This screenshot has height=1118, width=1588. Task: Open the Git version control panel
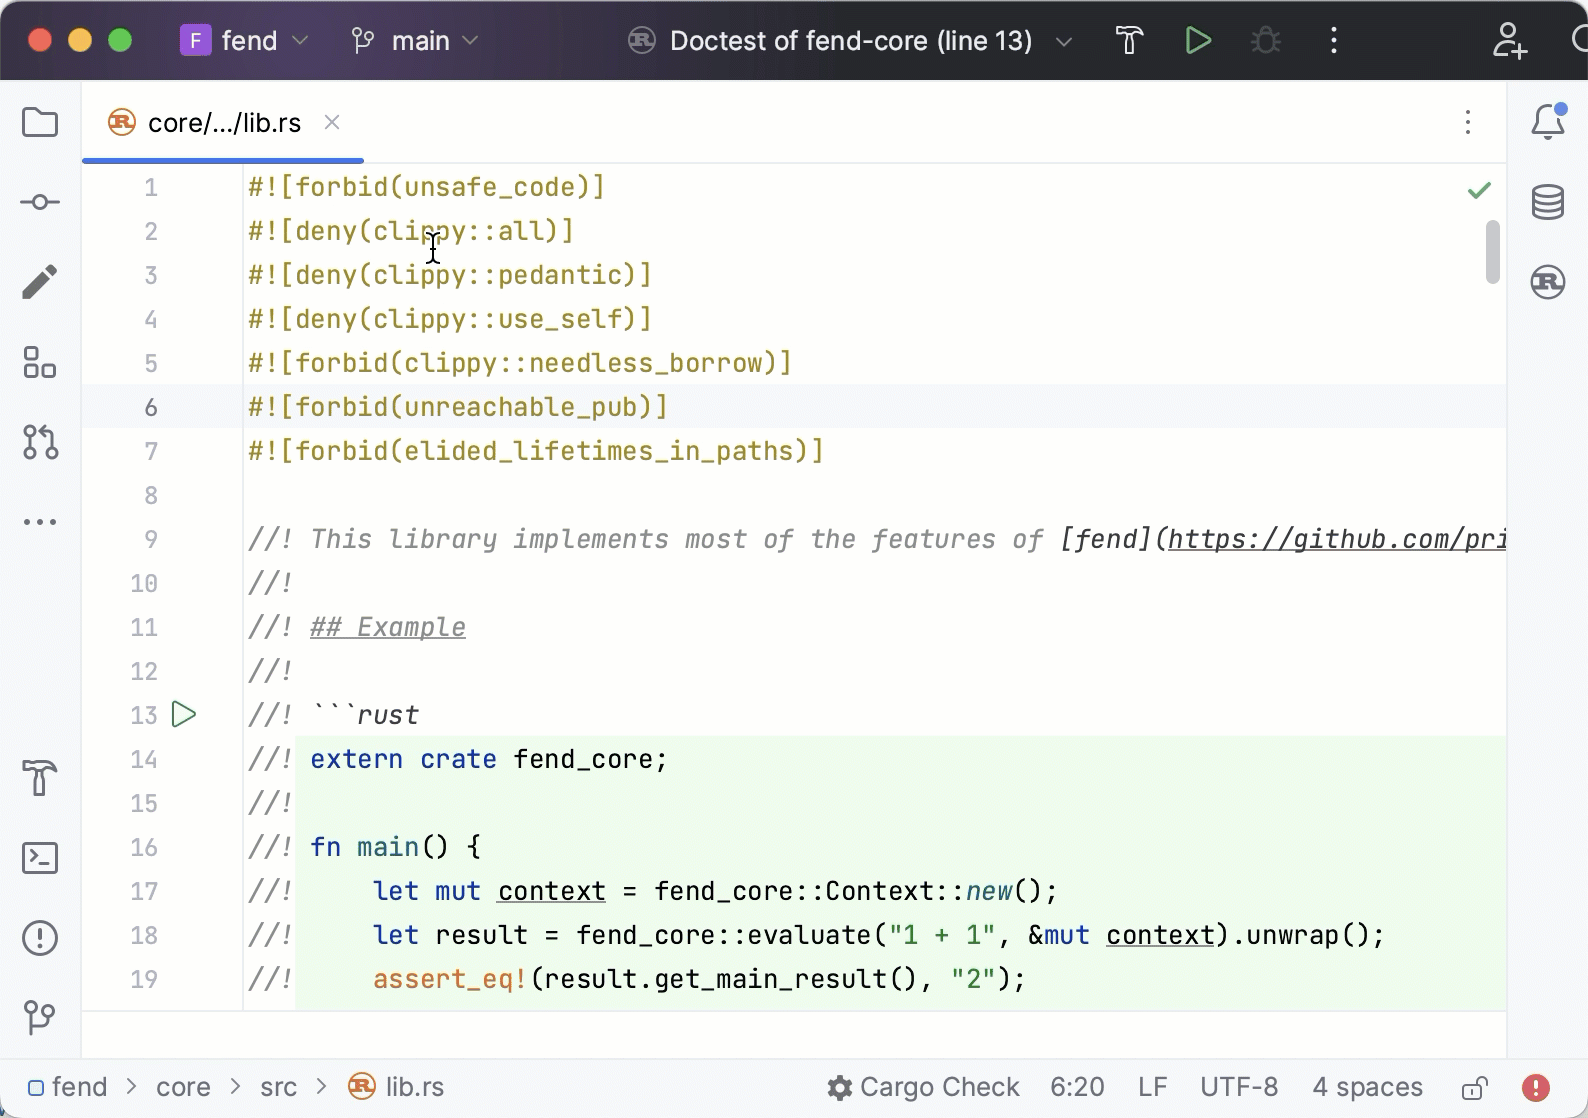tap(40, 1017)
